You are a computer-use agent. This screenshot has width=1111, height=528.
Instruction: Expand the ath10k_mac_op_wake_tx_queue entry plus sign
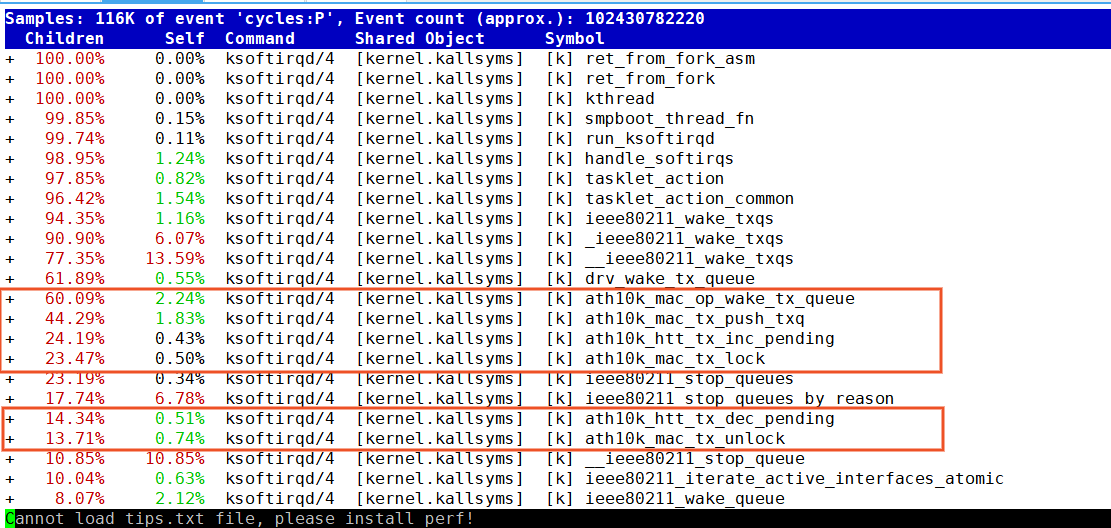[x=10, y=299]
